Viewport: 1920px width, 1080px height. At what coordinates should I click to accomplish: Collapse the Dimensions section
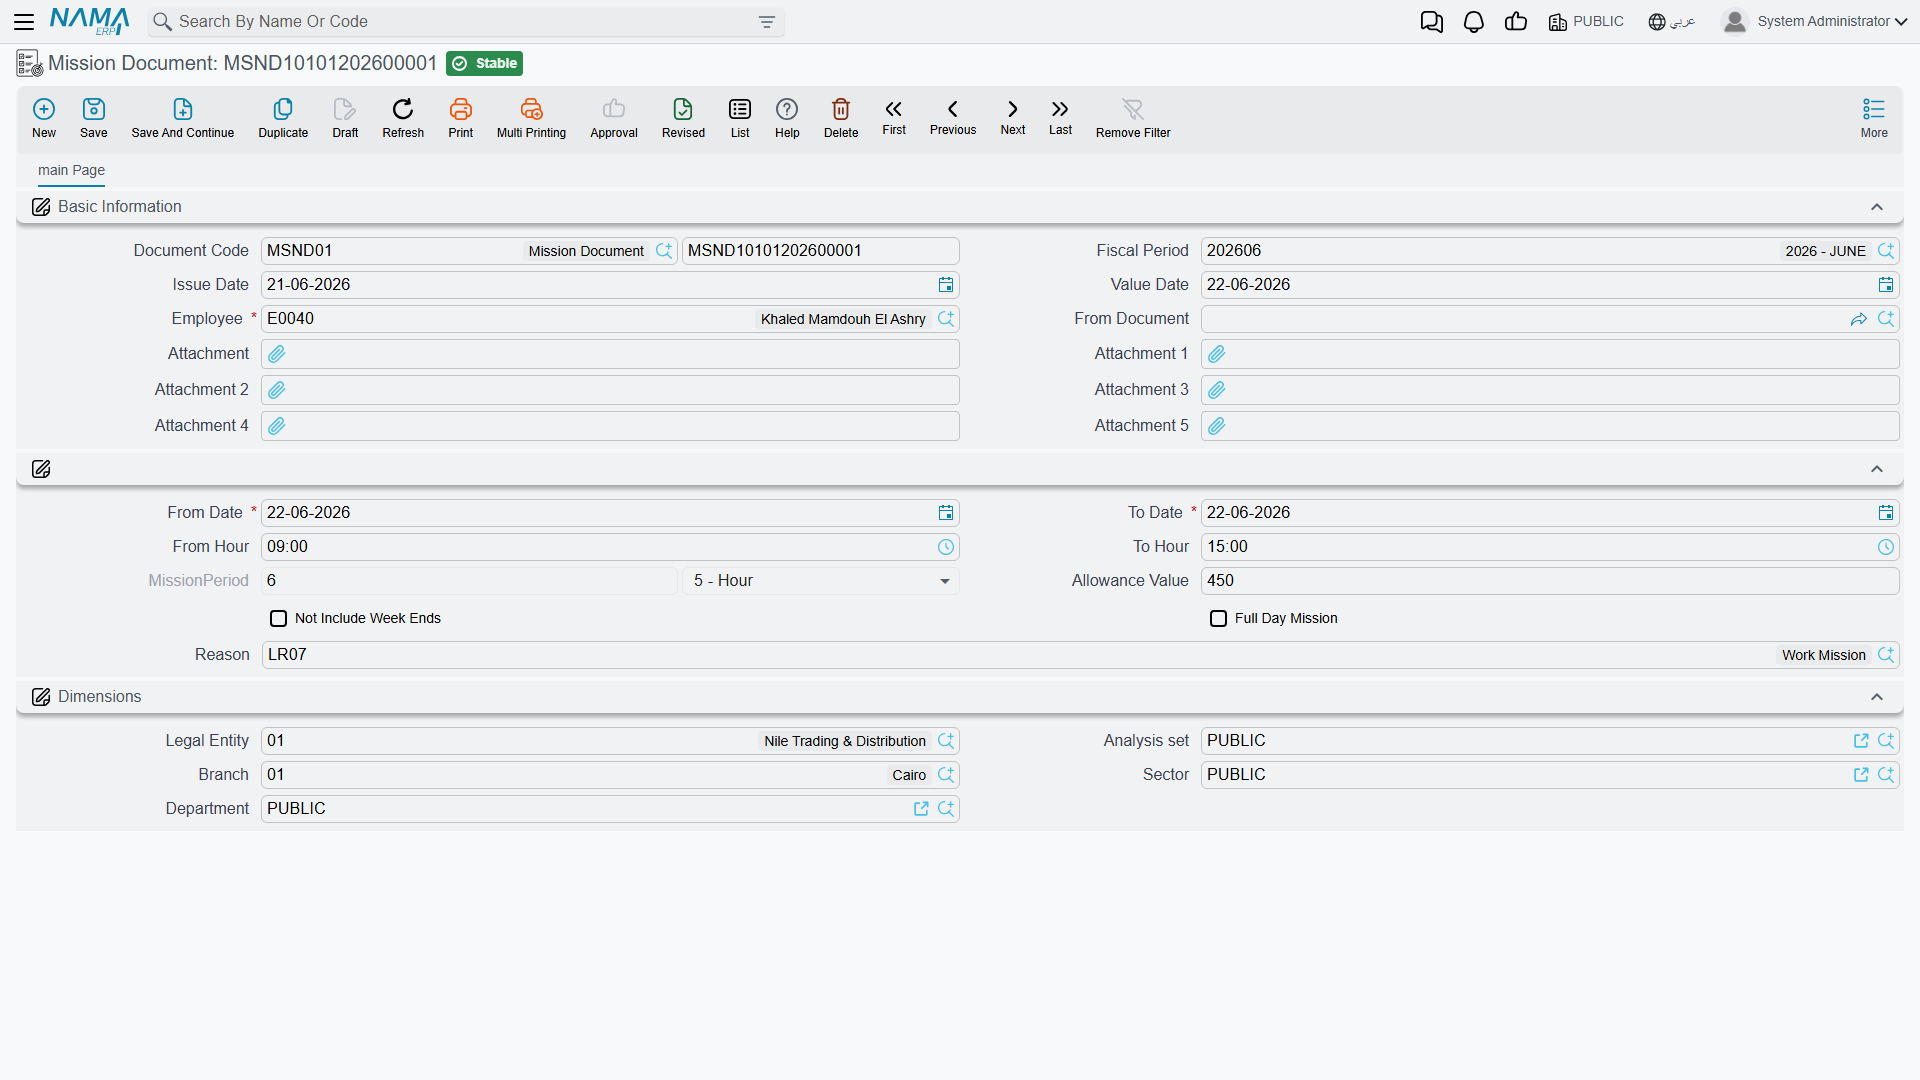(x=1877, y=697)
